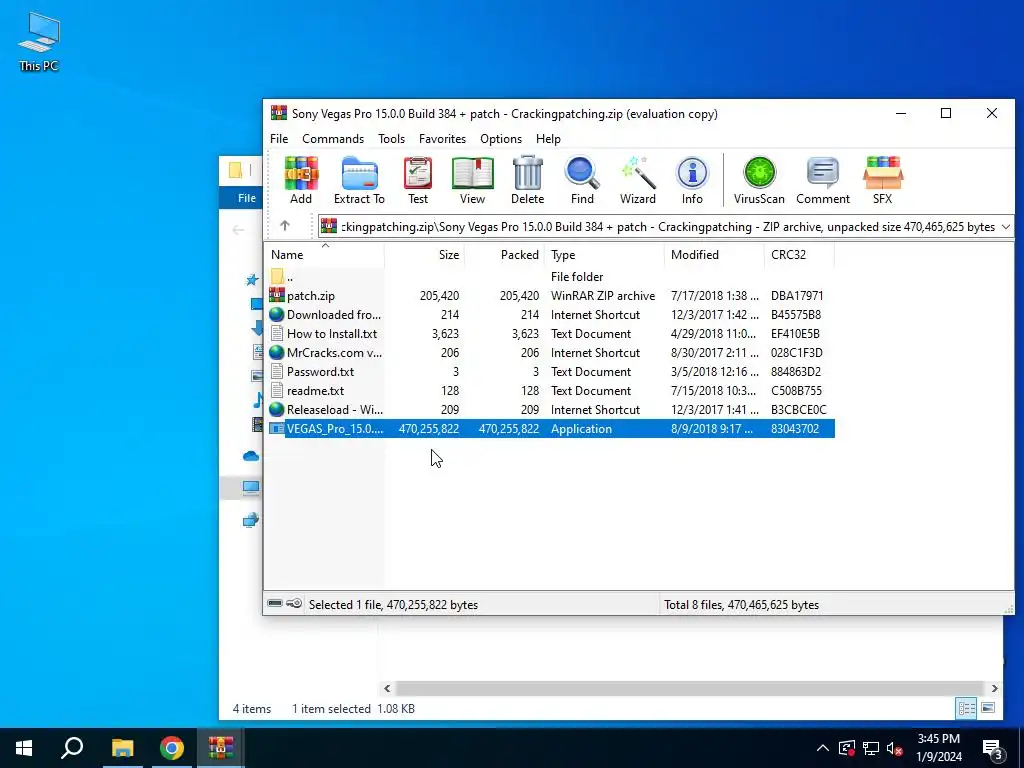Switch Explorer to large icons view
This screenshot has height=768, width=1024.
coord(987,708)
